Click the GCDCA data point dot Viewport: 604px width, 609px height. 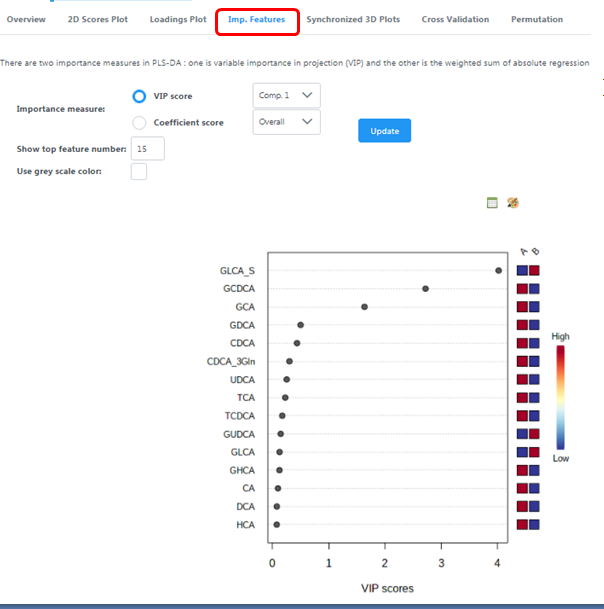(426, 288)
